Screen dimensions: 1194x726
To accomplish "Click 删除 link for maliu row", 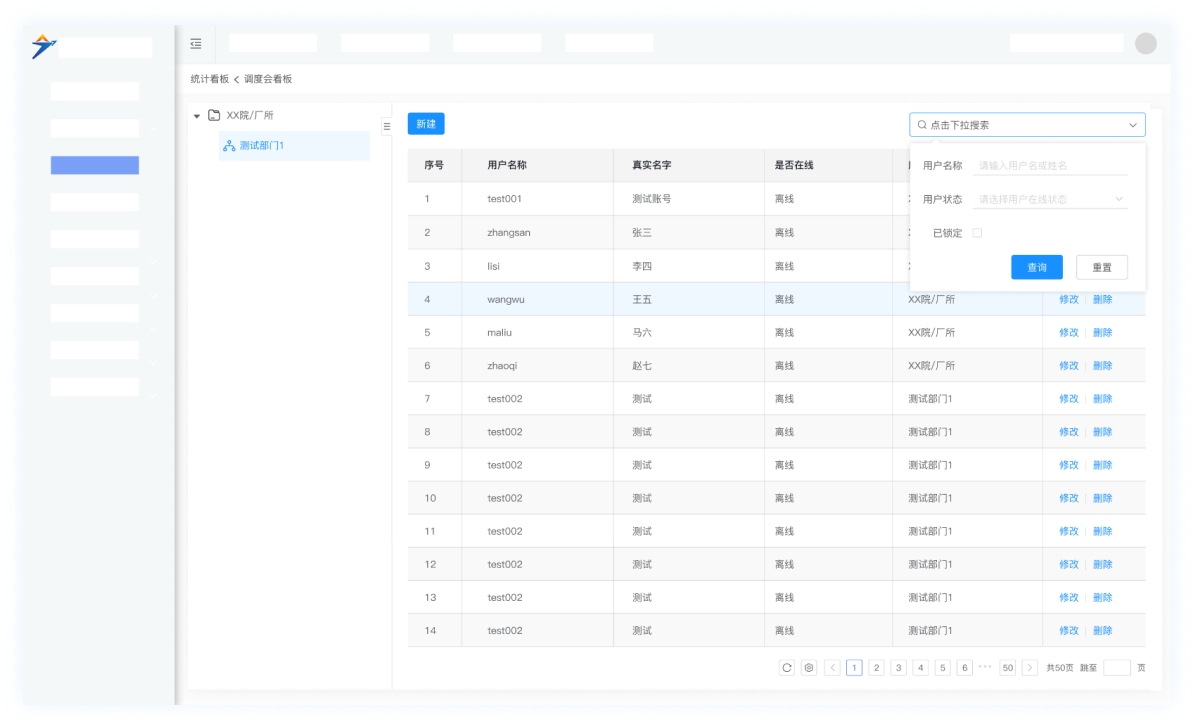I will [1102, 332].
